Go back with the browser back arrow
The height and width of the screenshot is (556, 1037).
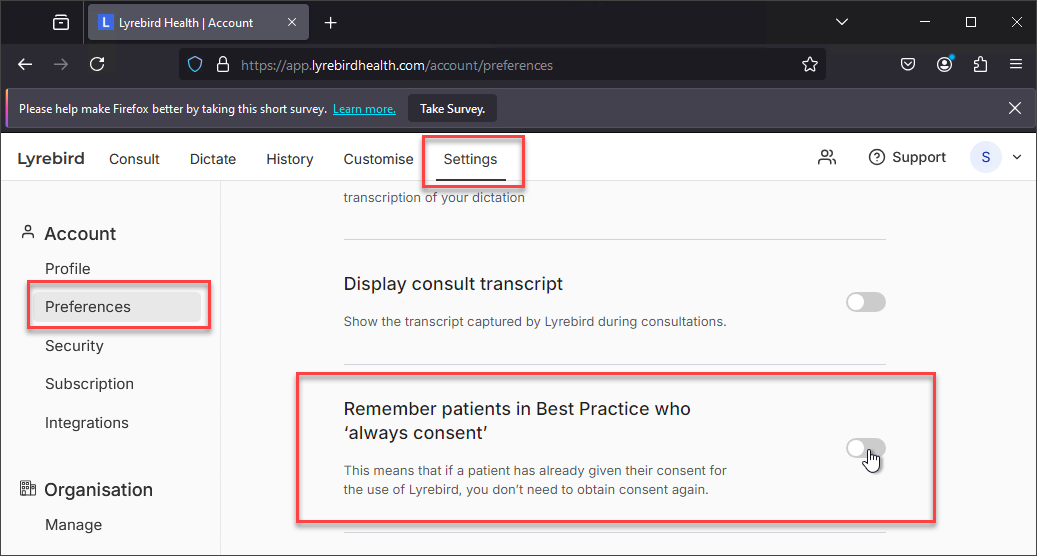[x=25, y=64]
